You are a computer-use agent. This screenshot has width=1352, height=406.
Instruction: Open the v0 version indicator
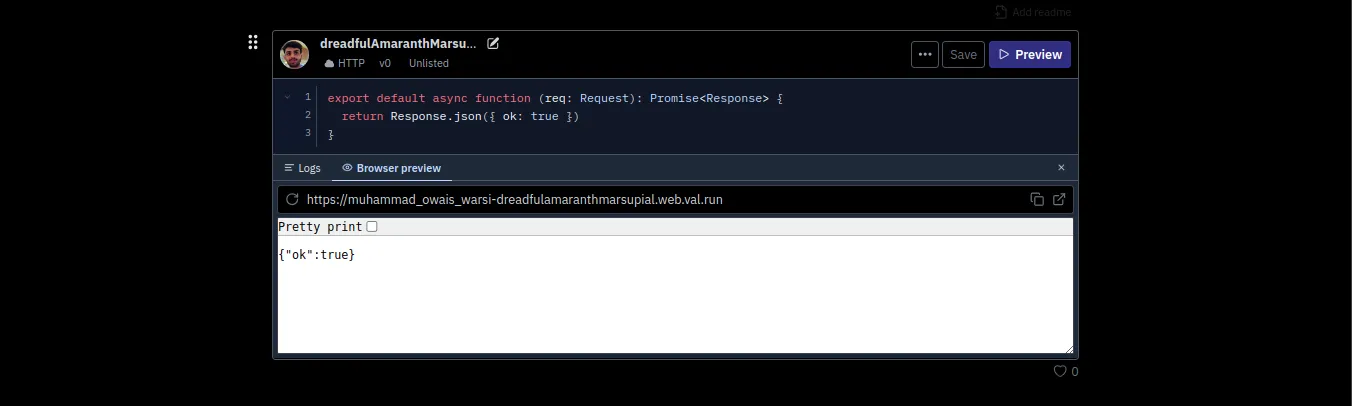385,63
